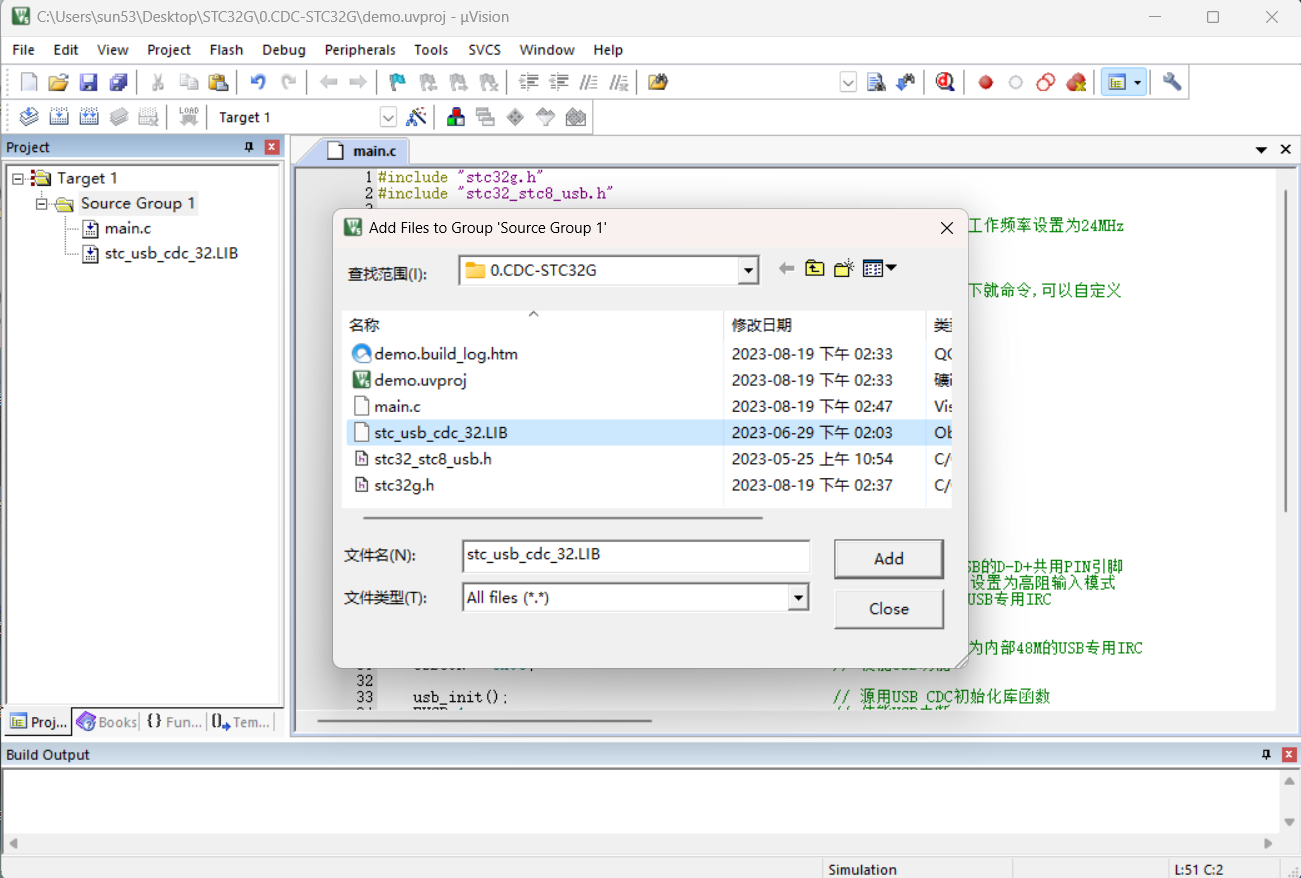Click the Redo arrow icon
This screenshot has width=1301, height=878.
[289, 82]
